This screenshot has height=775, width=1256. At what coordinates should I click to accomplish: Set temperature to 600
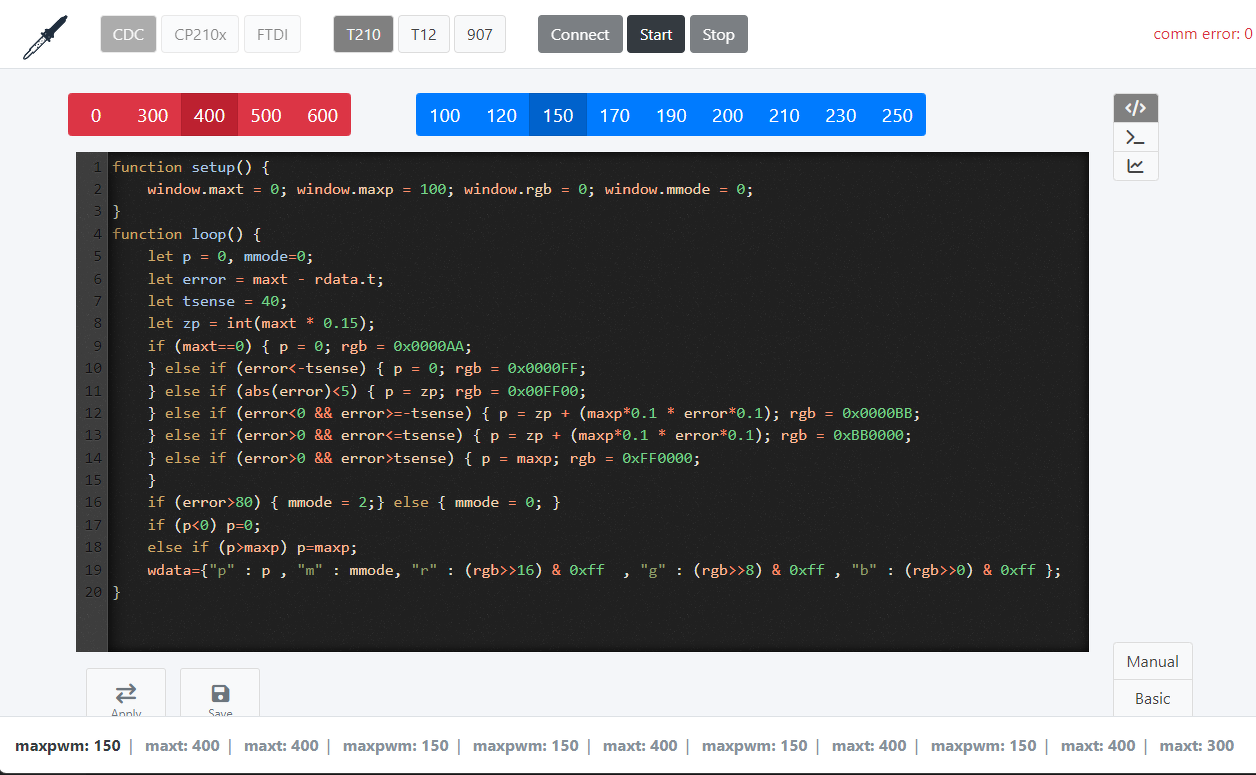pos(322,115)
